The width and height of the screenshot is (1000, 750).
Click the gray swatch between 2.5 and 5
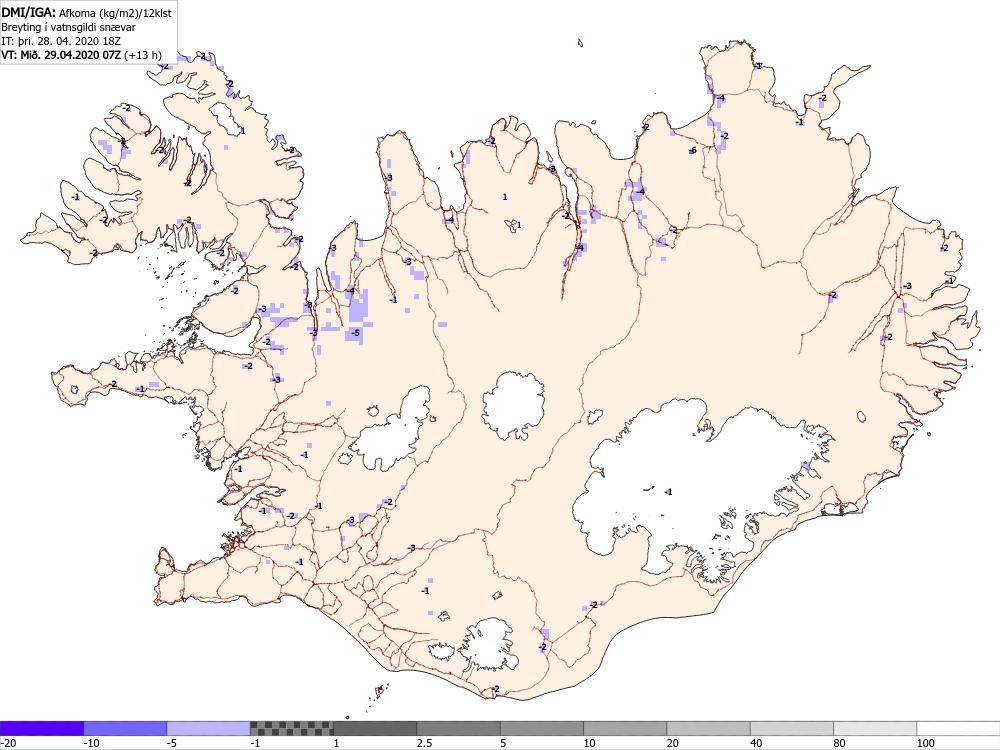[x=459, y=728]
